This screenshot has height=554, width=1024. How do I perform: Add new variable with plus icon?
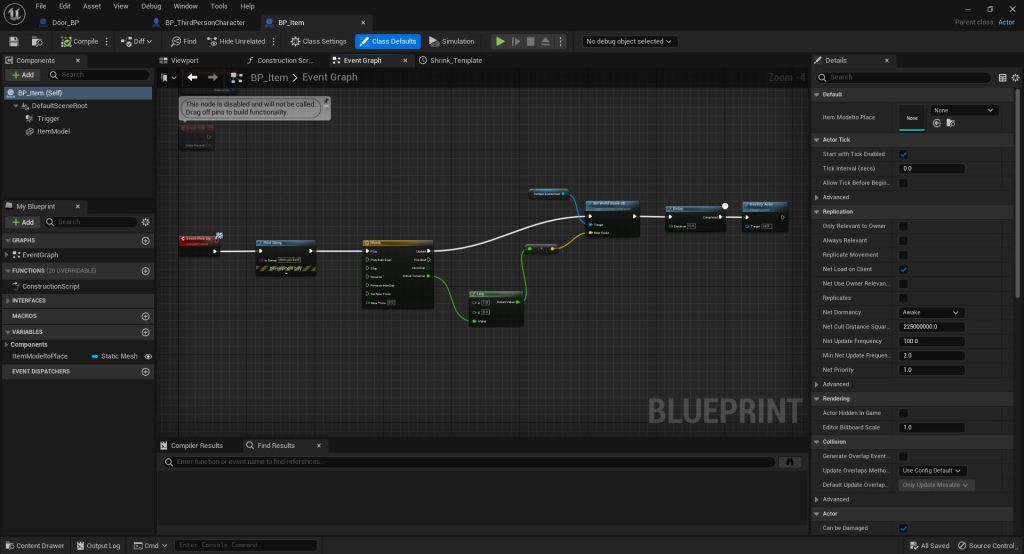coord(146,332)
